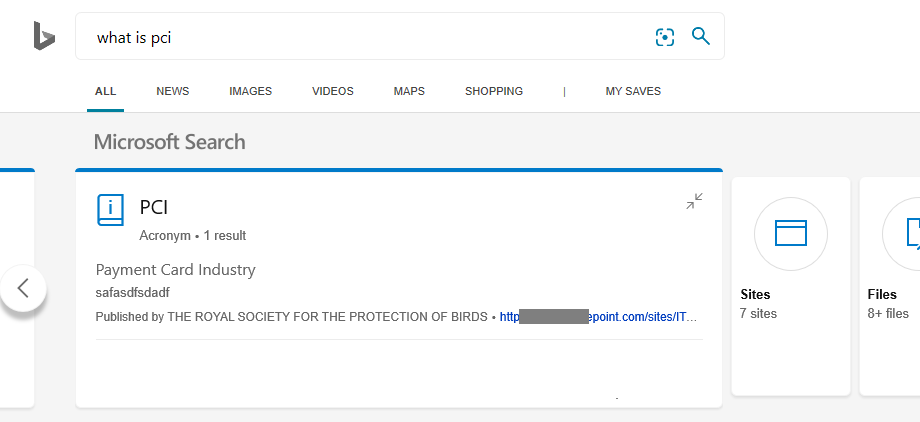Switch to the NEWS tab
Viewport: 920px width, 422px height.
[172, 91]
